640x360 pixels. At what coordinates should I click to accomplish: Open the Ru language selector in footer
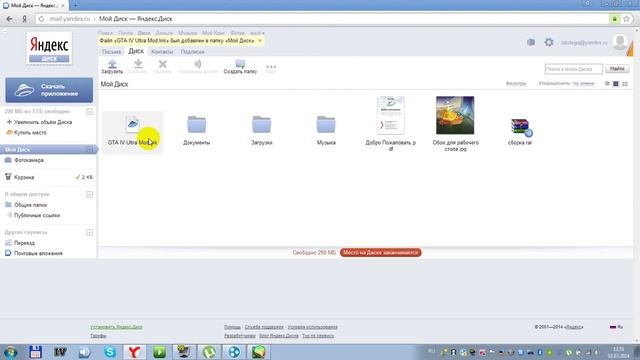pos(616,327)
